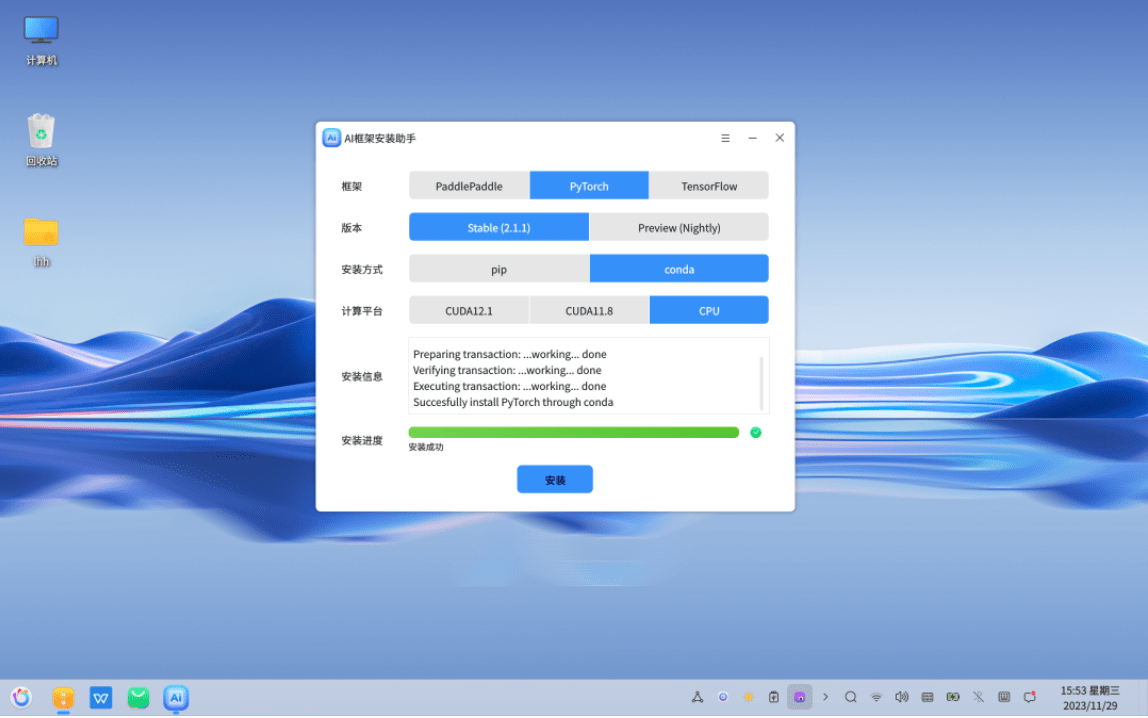Image resolution: width=1148 pixels, height=718 pixels.
Task: Click the 安装 install button
Action: (554, 479)
